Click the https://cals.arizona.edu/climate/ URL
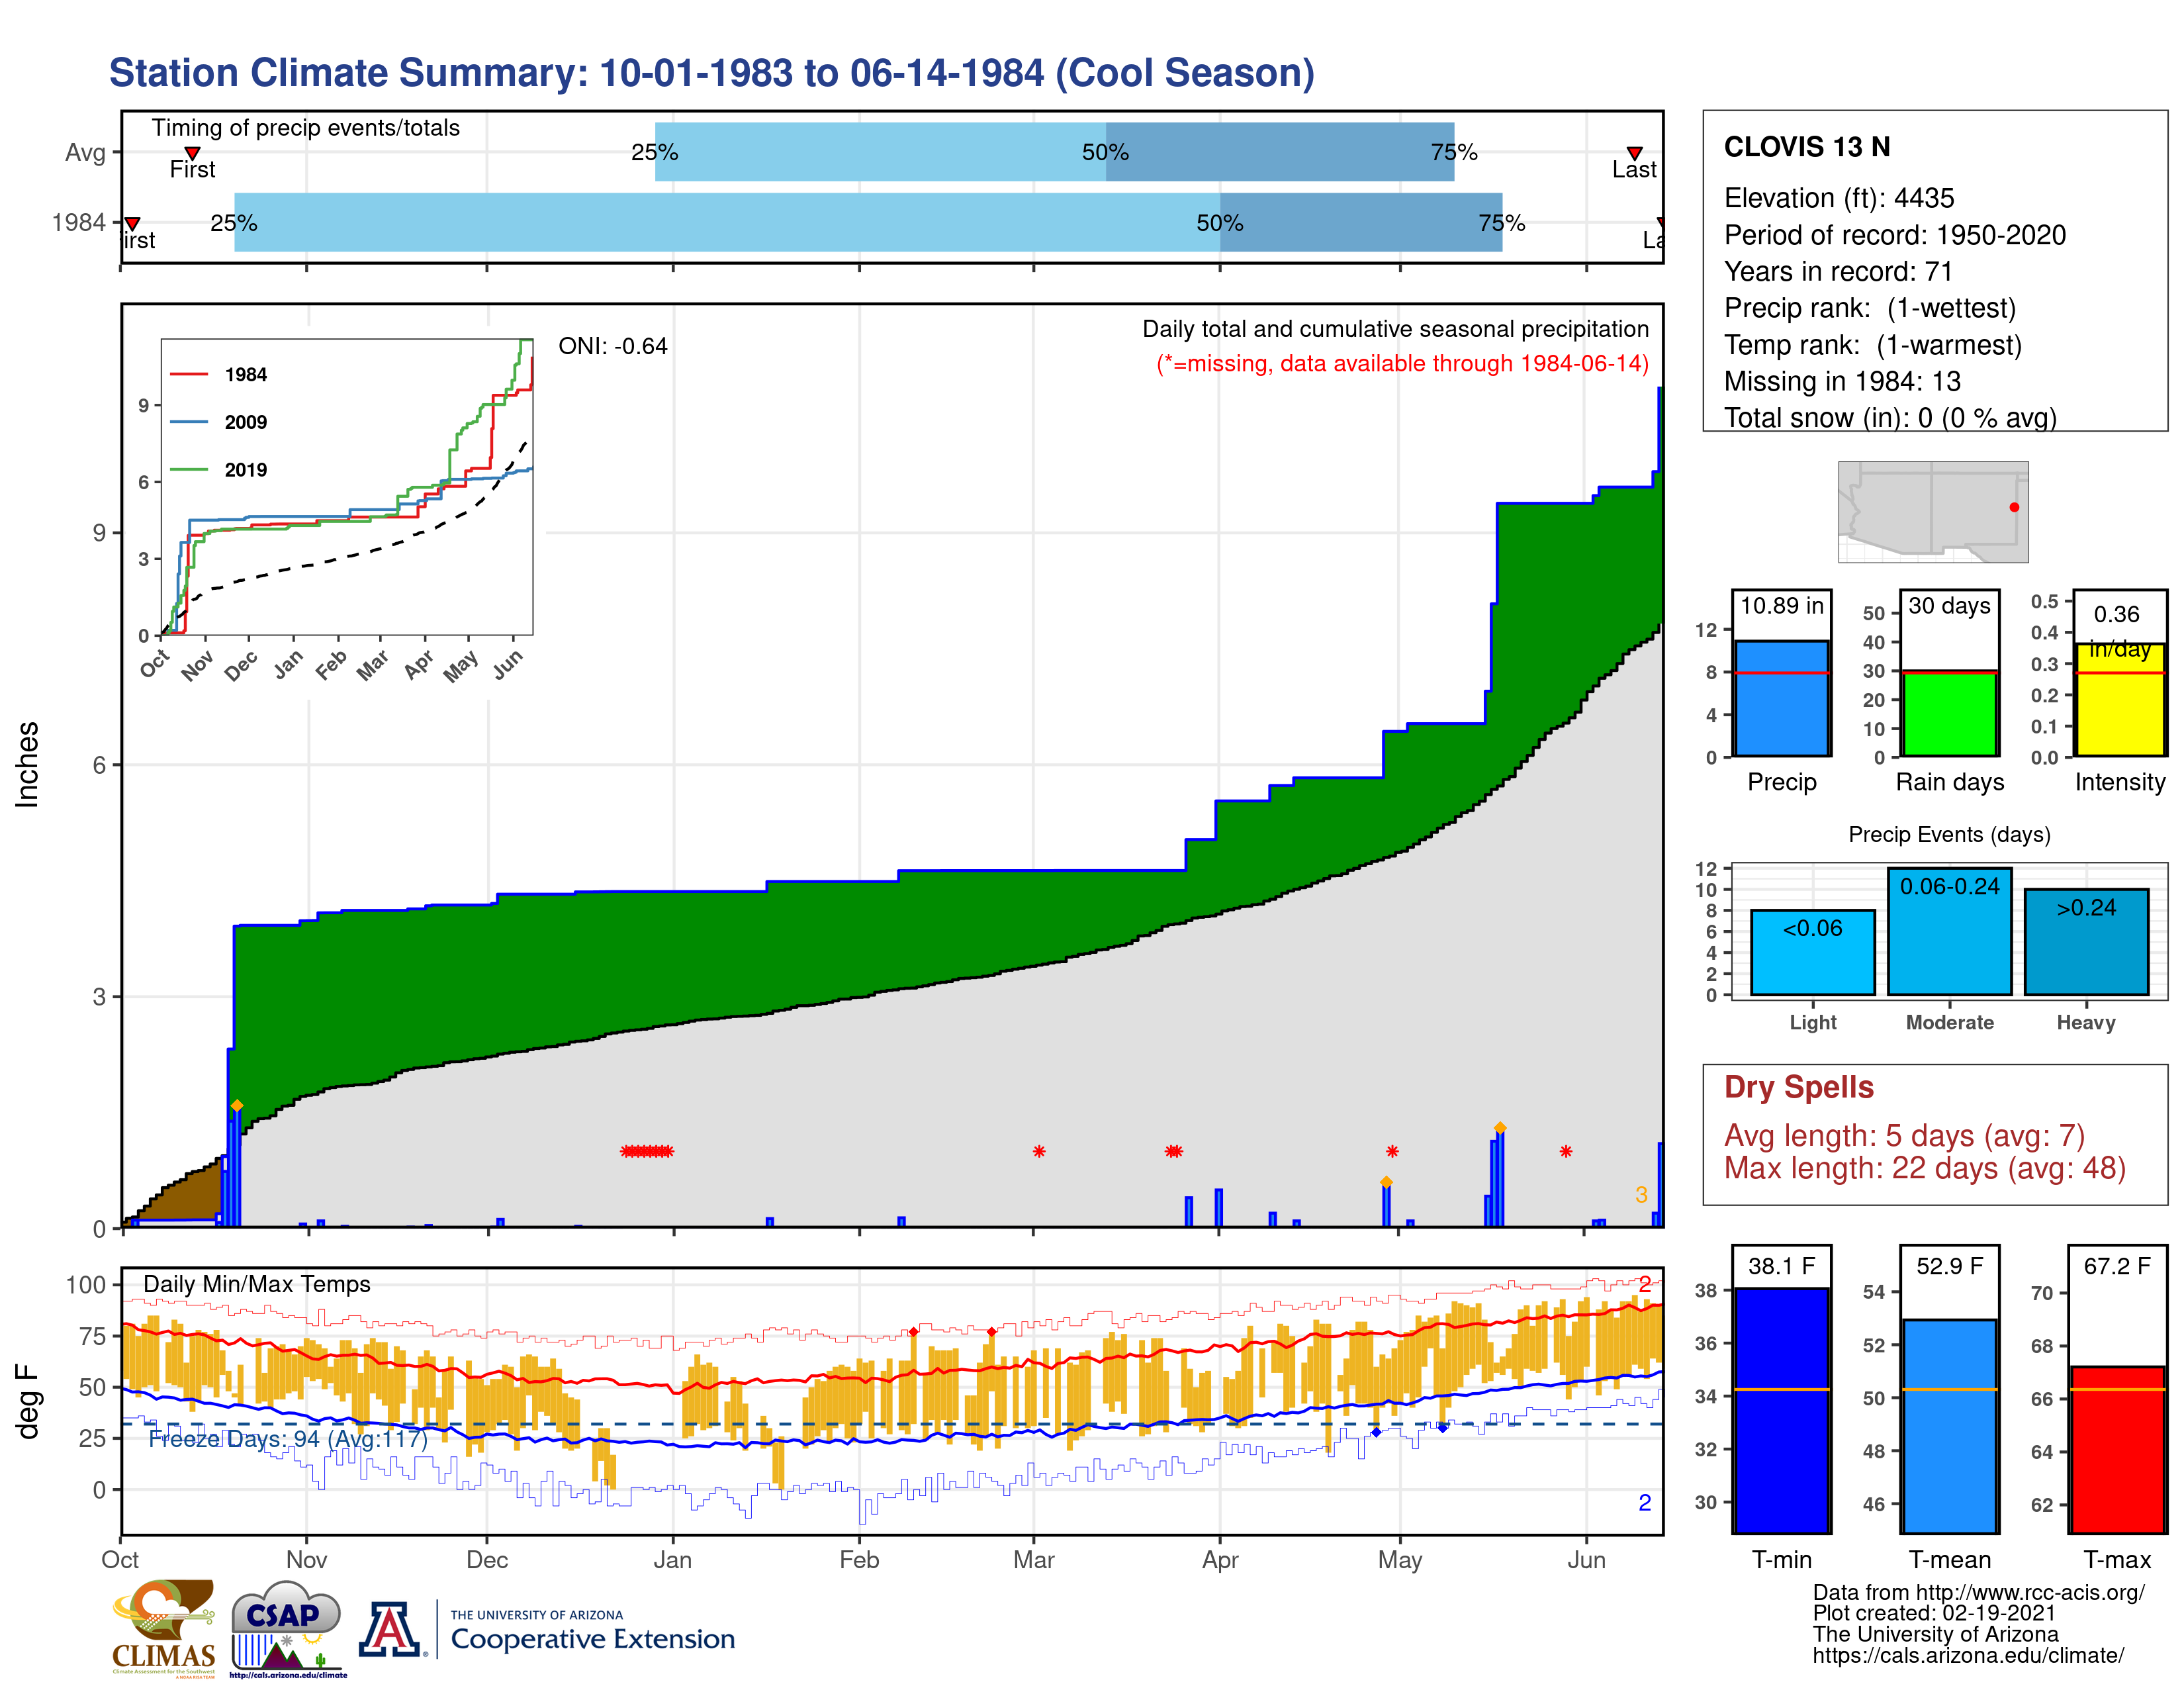The width and height of the screenshot is (2184, 1688). pos(1968,1656)
